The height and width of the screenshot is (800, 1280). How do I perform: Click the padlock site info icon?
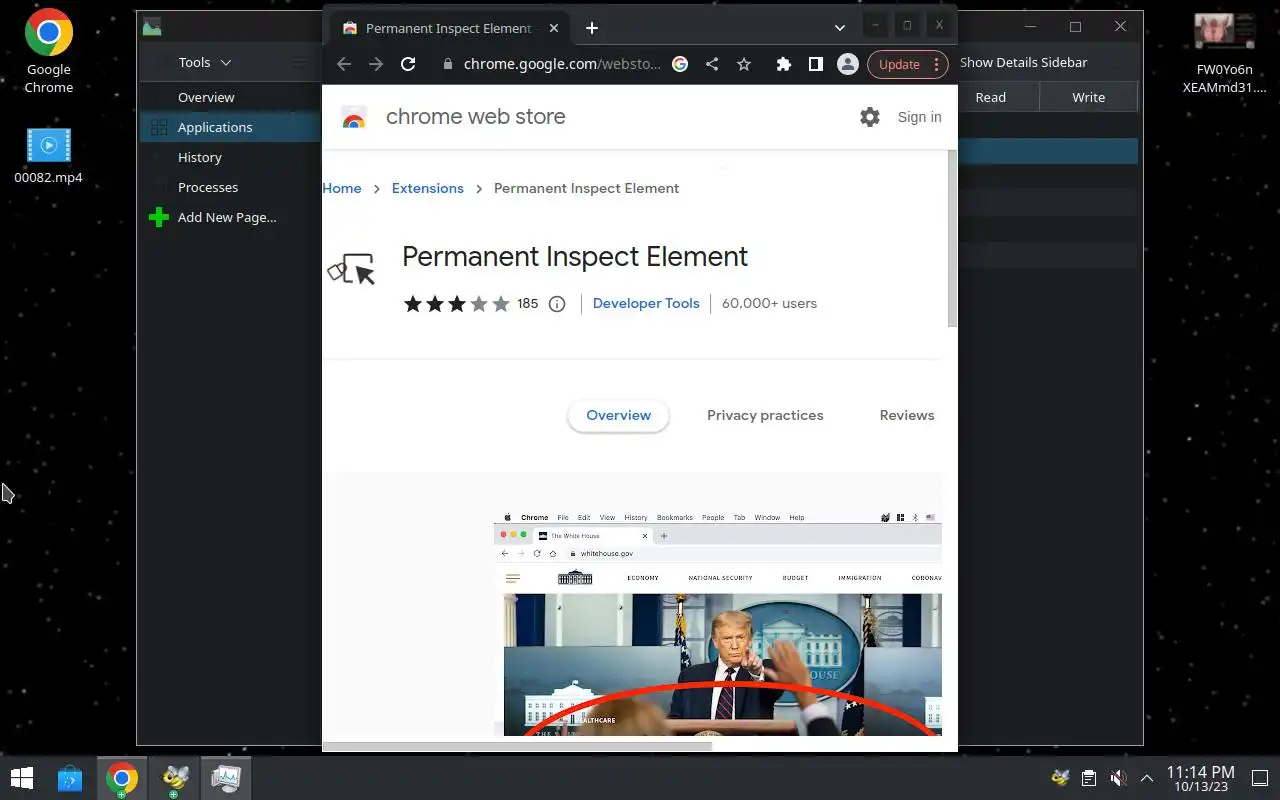point(448,64)
